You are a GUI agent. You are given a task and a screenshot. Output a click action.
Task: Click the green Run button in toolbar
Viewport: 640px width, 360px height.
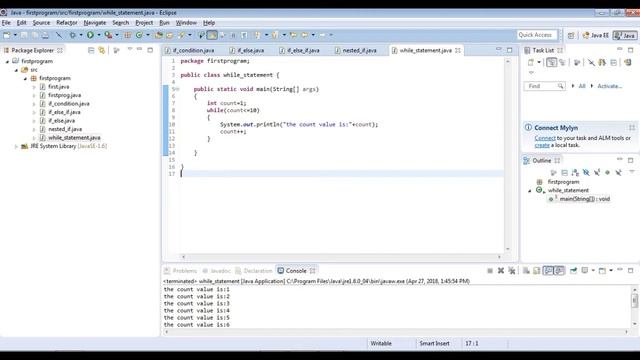pos(90,35)
